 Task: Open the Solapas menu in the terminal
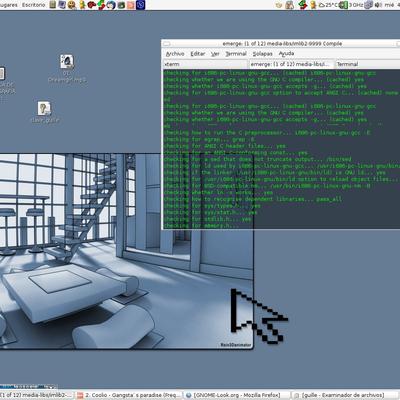pos(262,54)
